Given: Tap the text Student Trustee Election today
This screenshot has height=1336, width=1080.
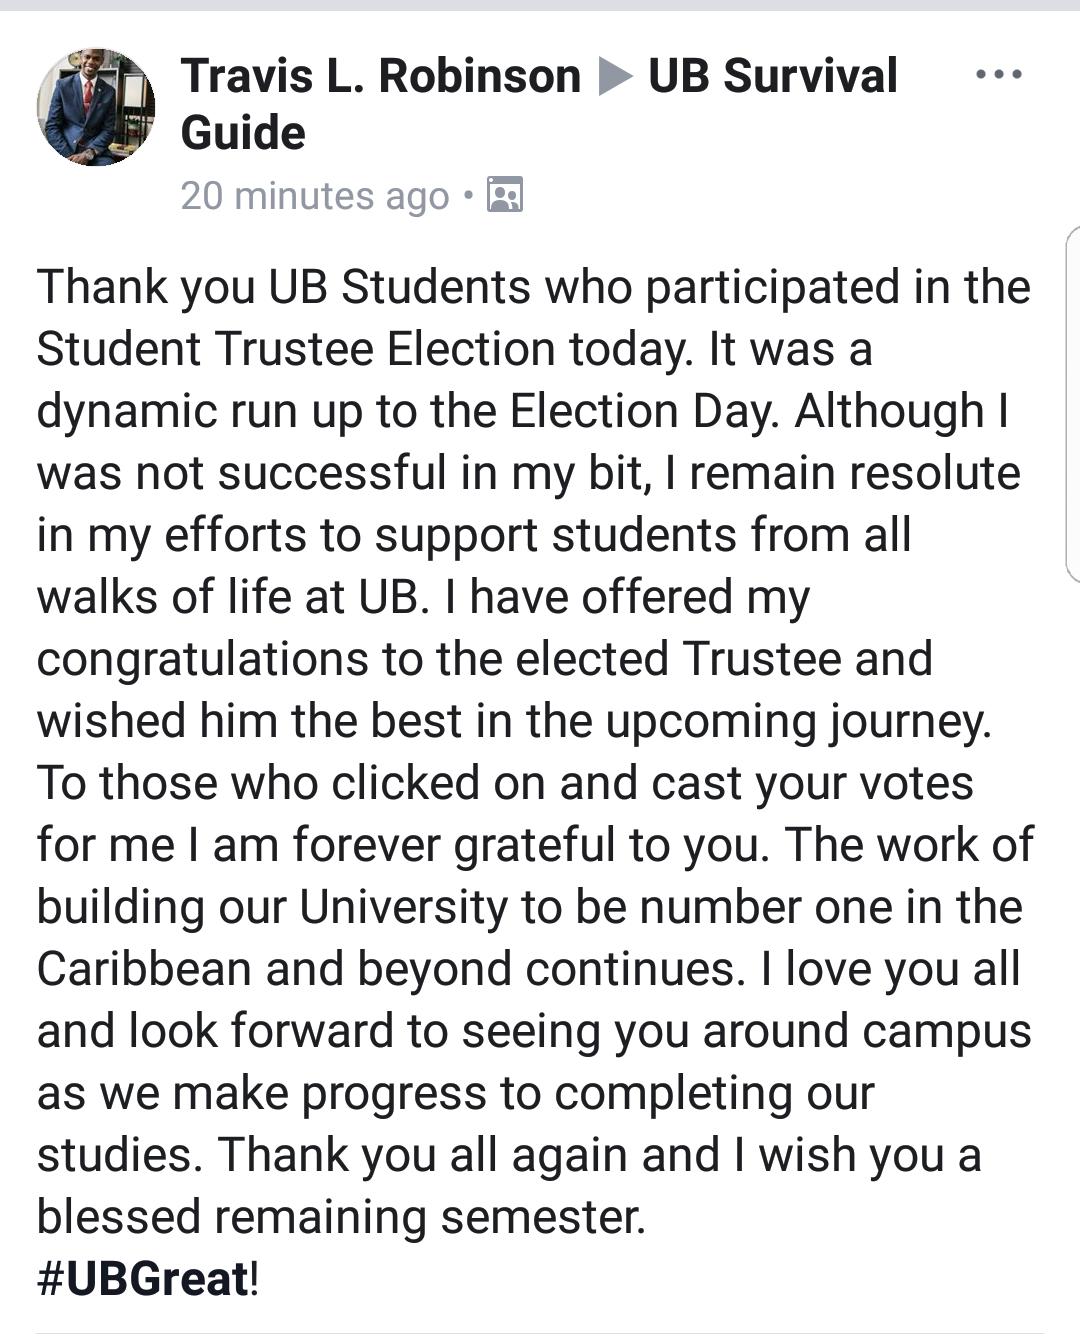Looking at the screenshot, I should [x=364, y=350].
